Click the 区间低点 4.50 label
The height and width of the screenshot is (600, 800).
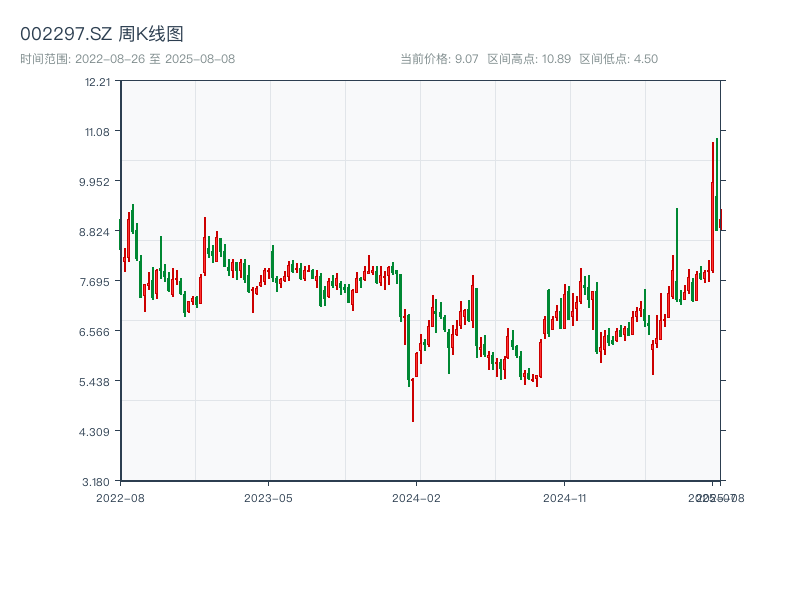(x=619, y=59)
